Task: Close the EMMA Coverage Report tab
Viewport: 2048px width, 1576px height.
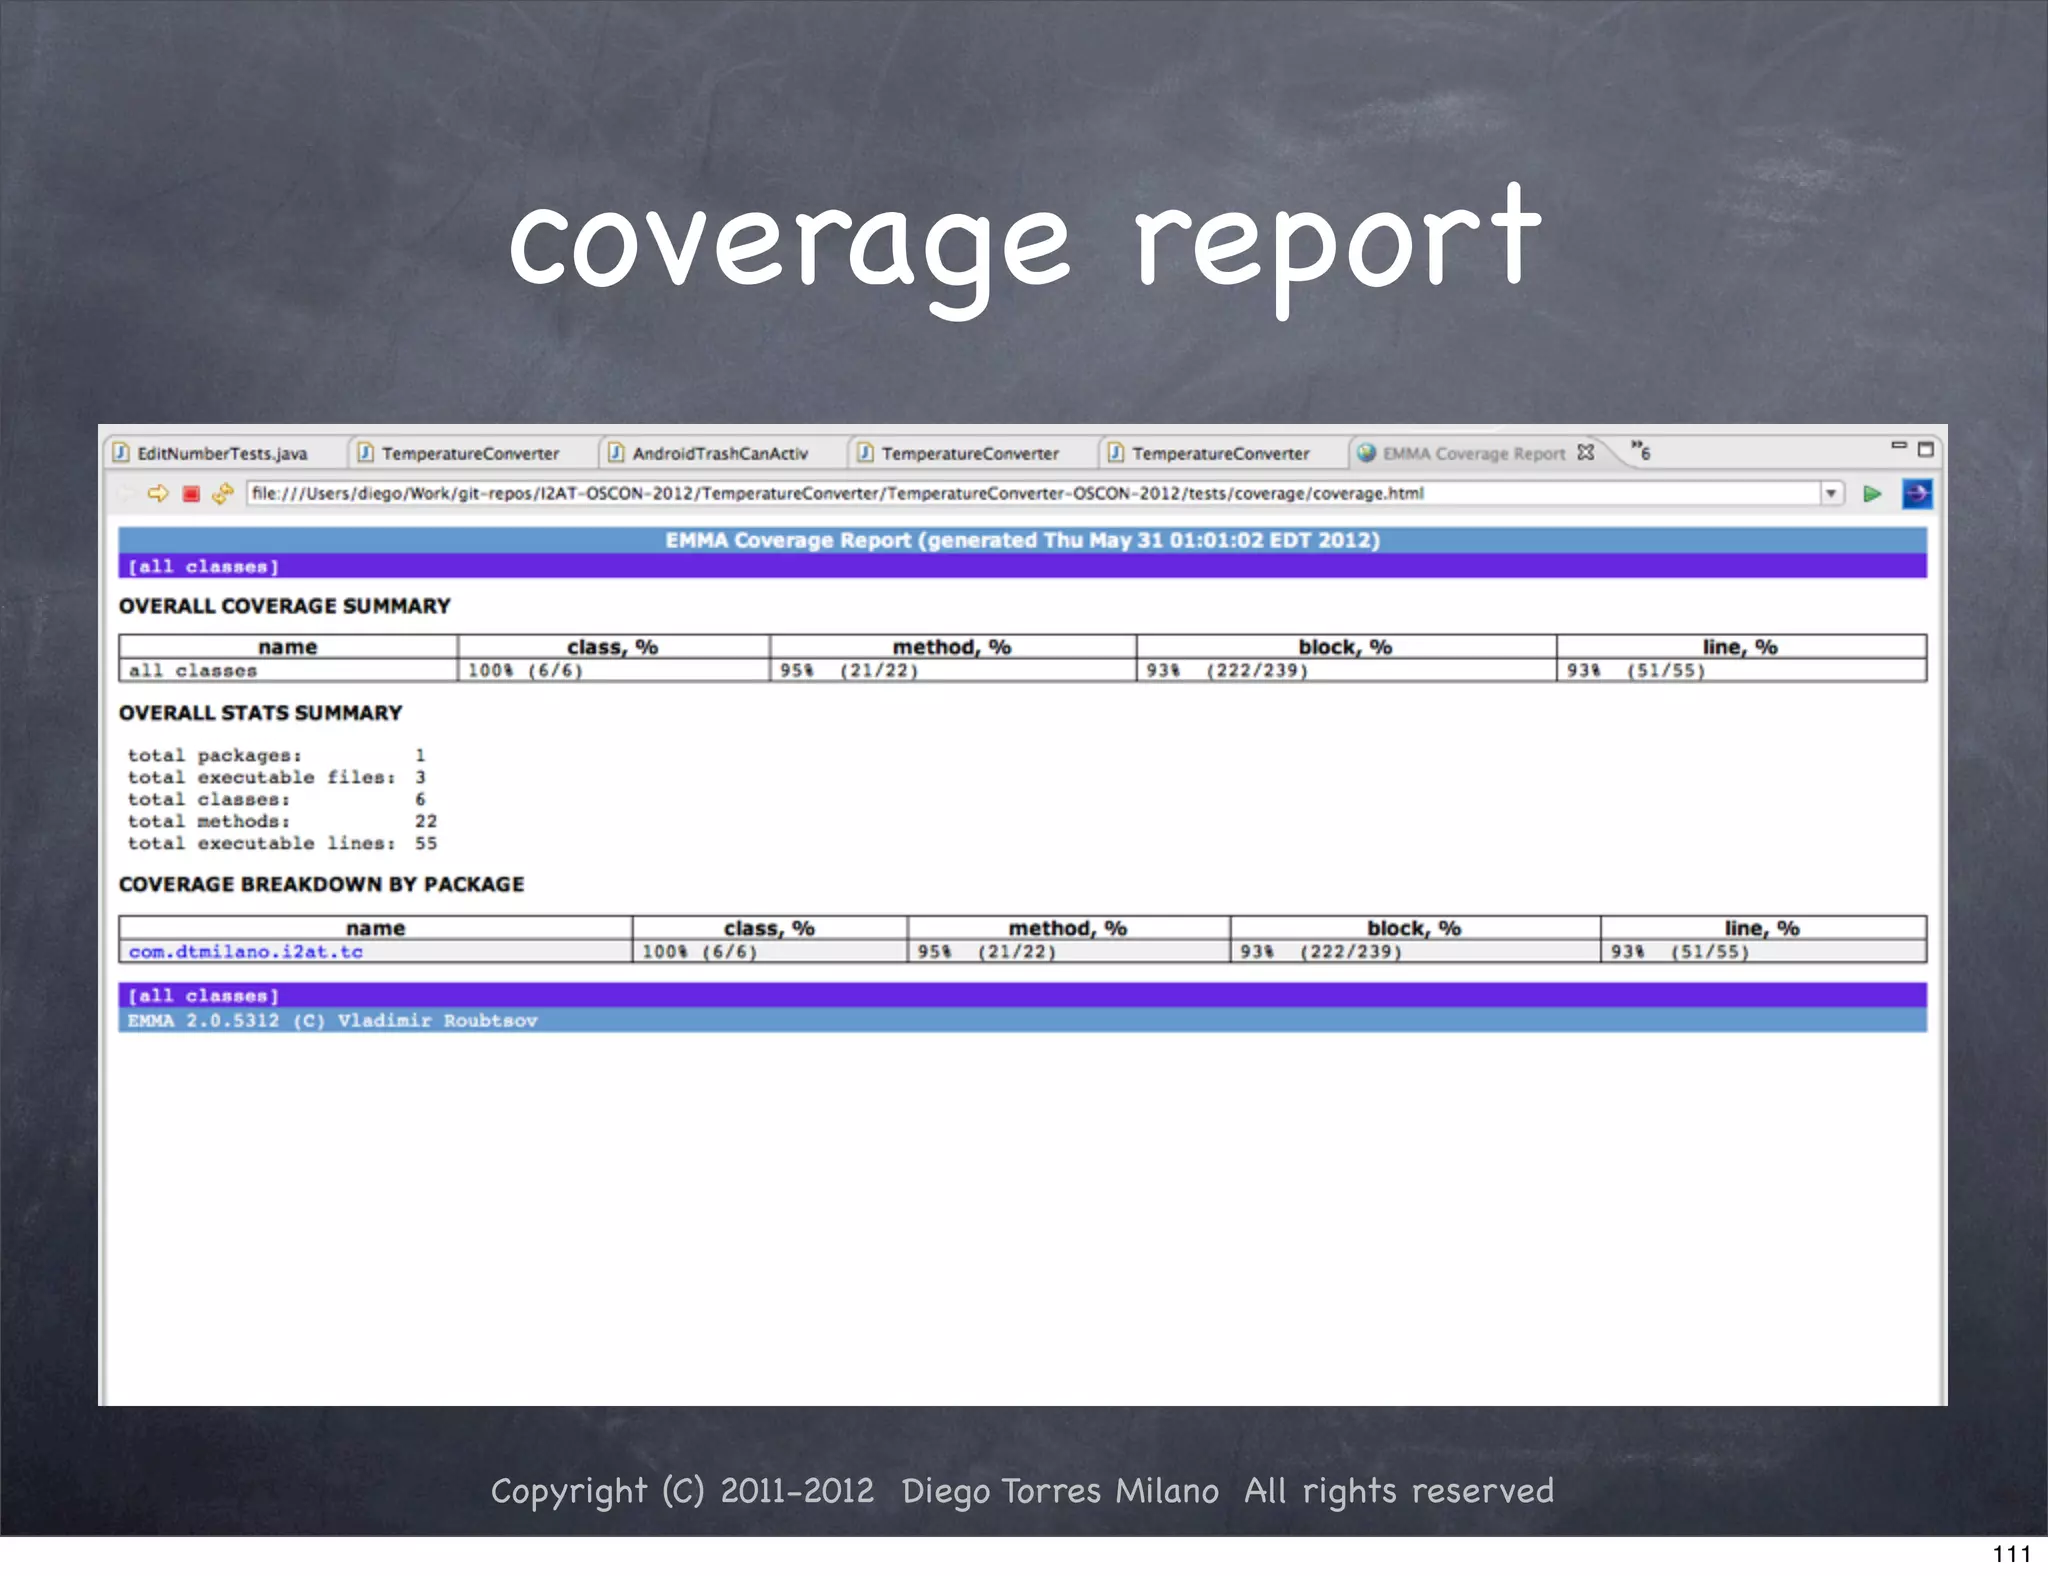Action: tap(1586, 452)
